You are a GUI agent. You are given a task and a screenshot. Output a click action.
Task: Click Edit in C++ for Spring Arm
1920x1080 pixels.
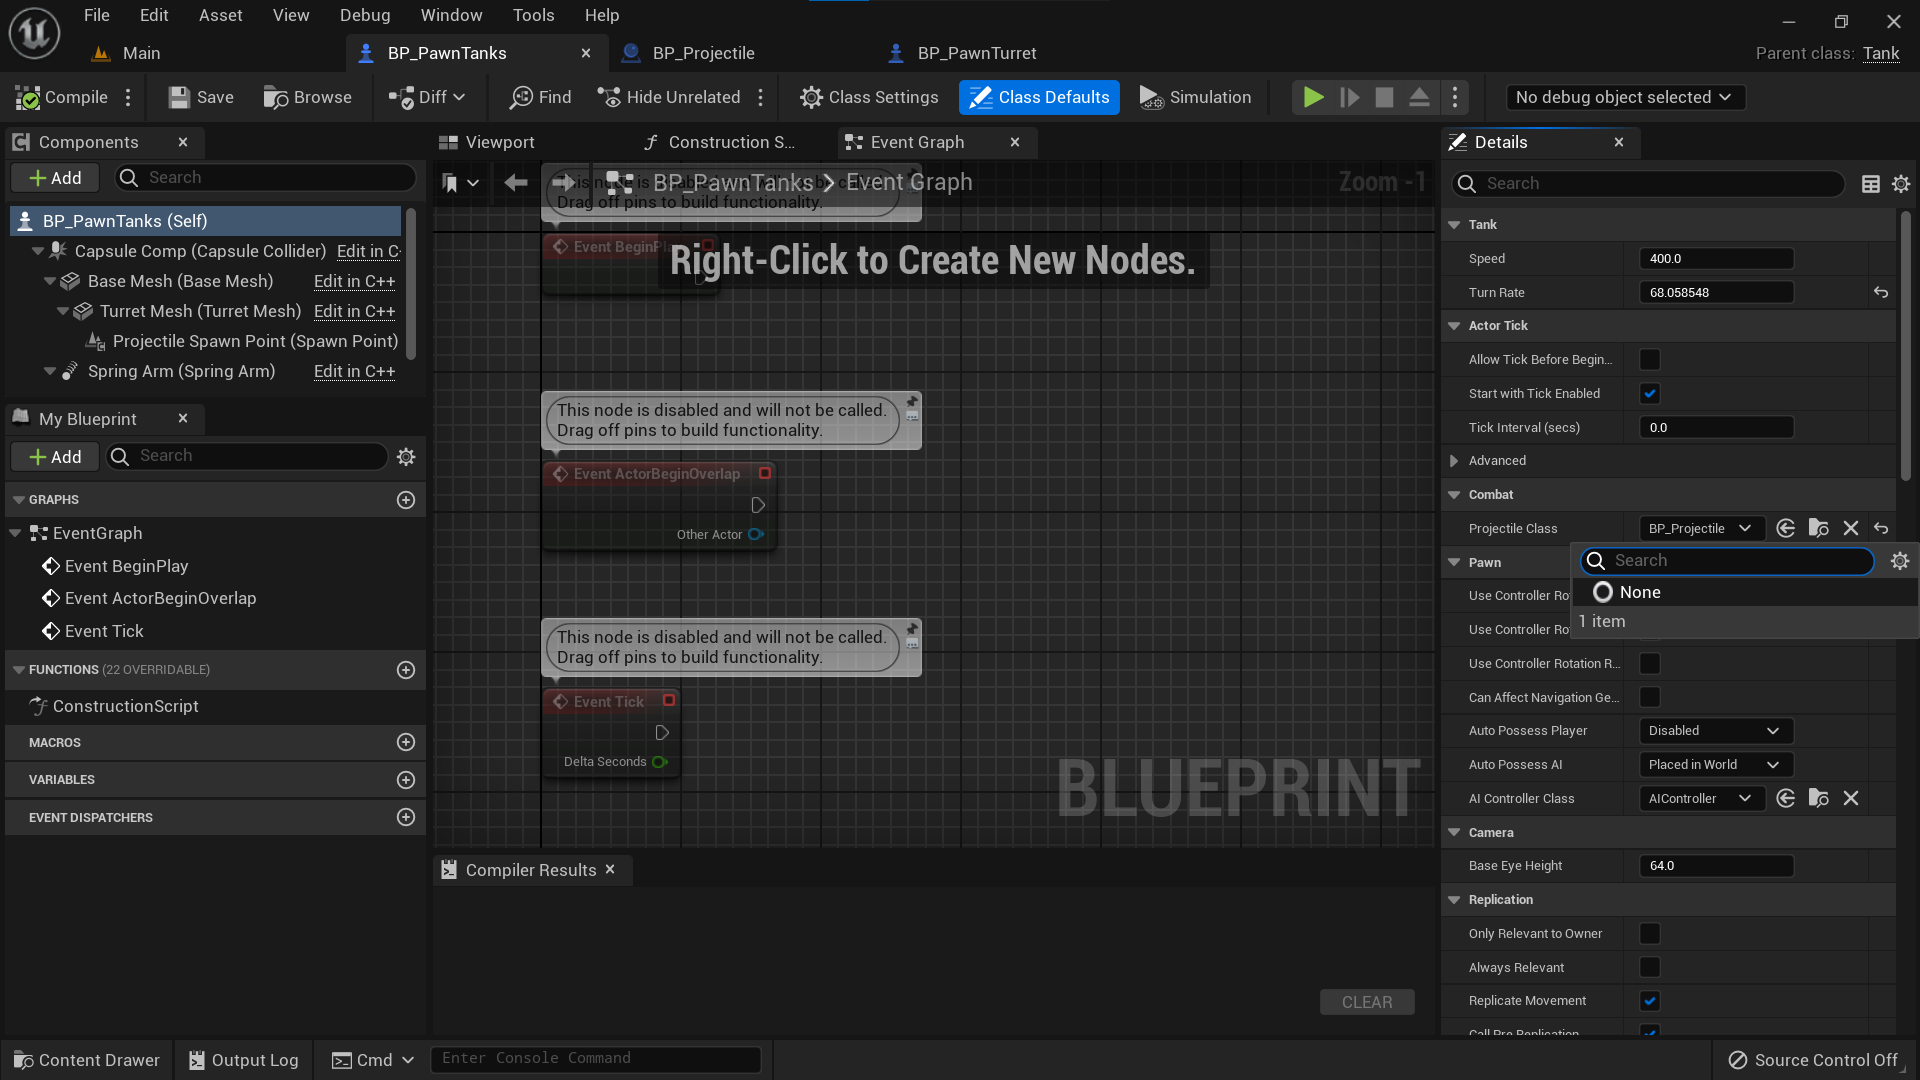pyautogui.click(x=354, y=371)
